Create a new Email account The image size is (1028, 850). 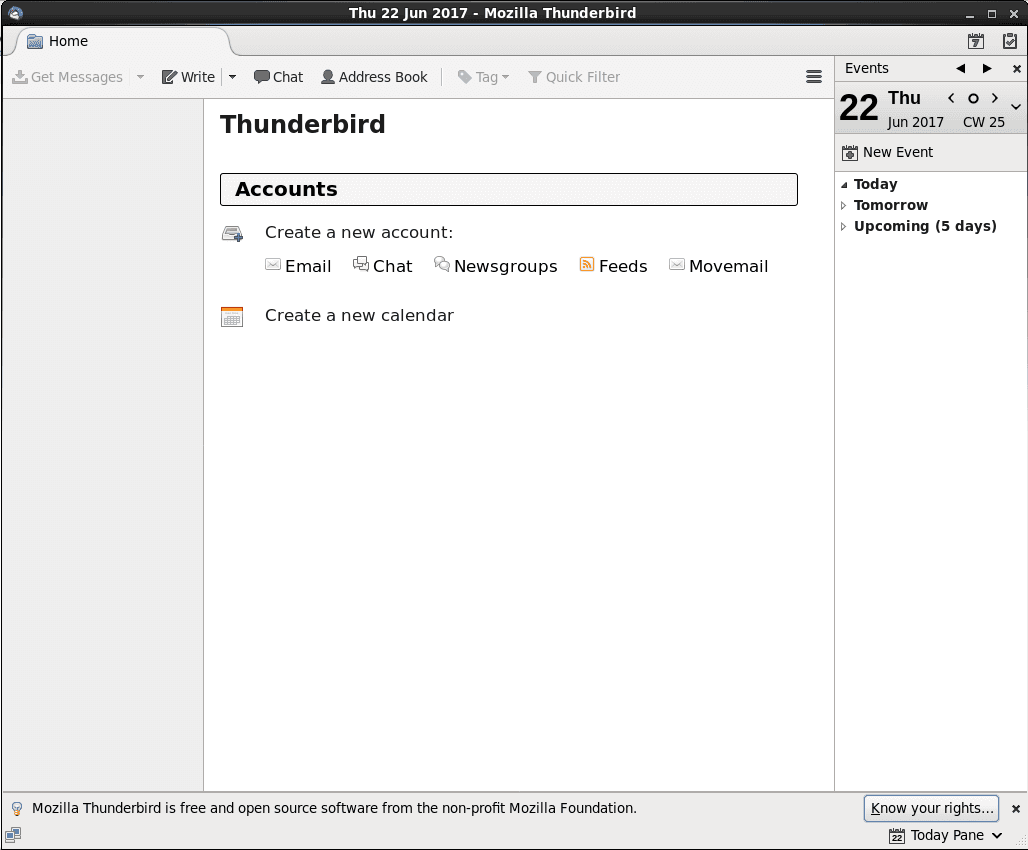(298, 266)
